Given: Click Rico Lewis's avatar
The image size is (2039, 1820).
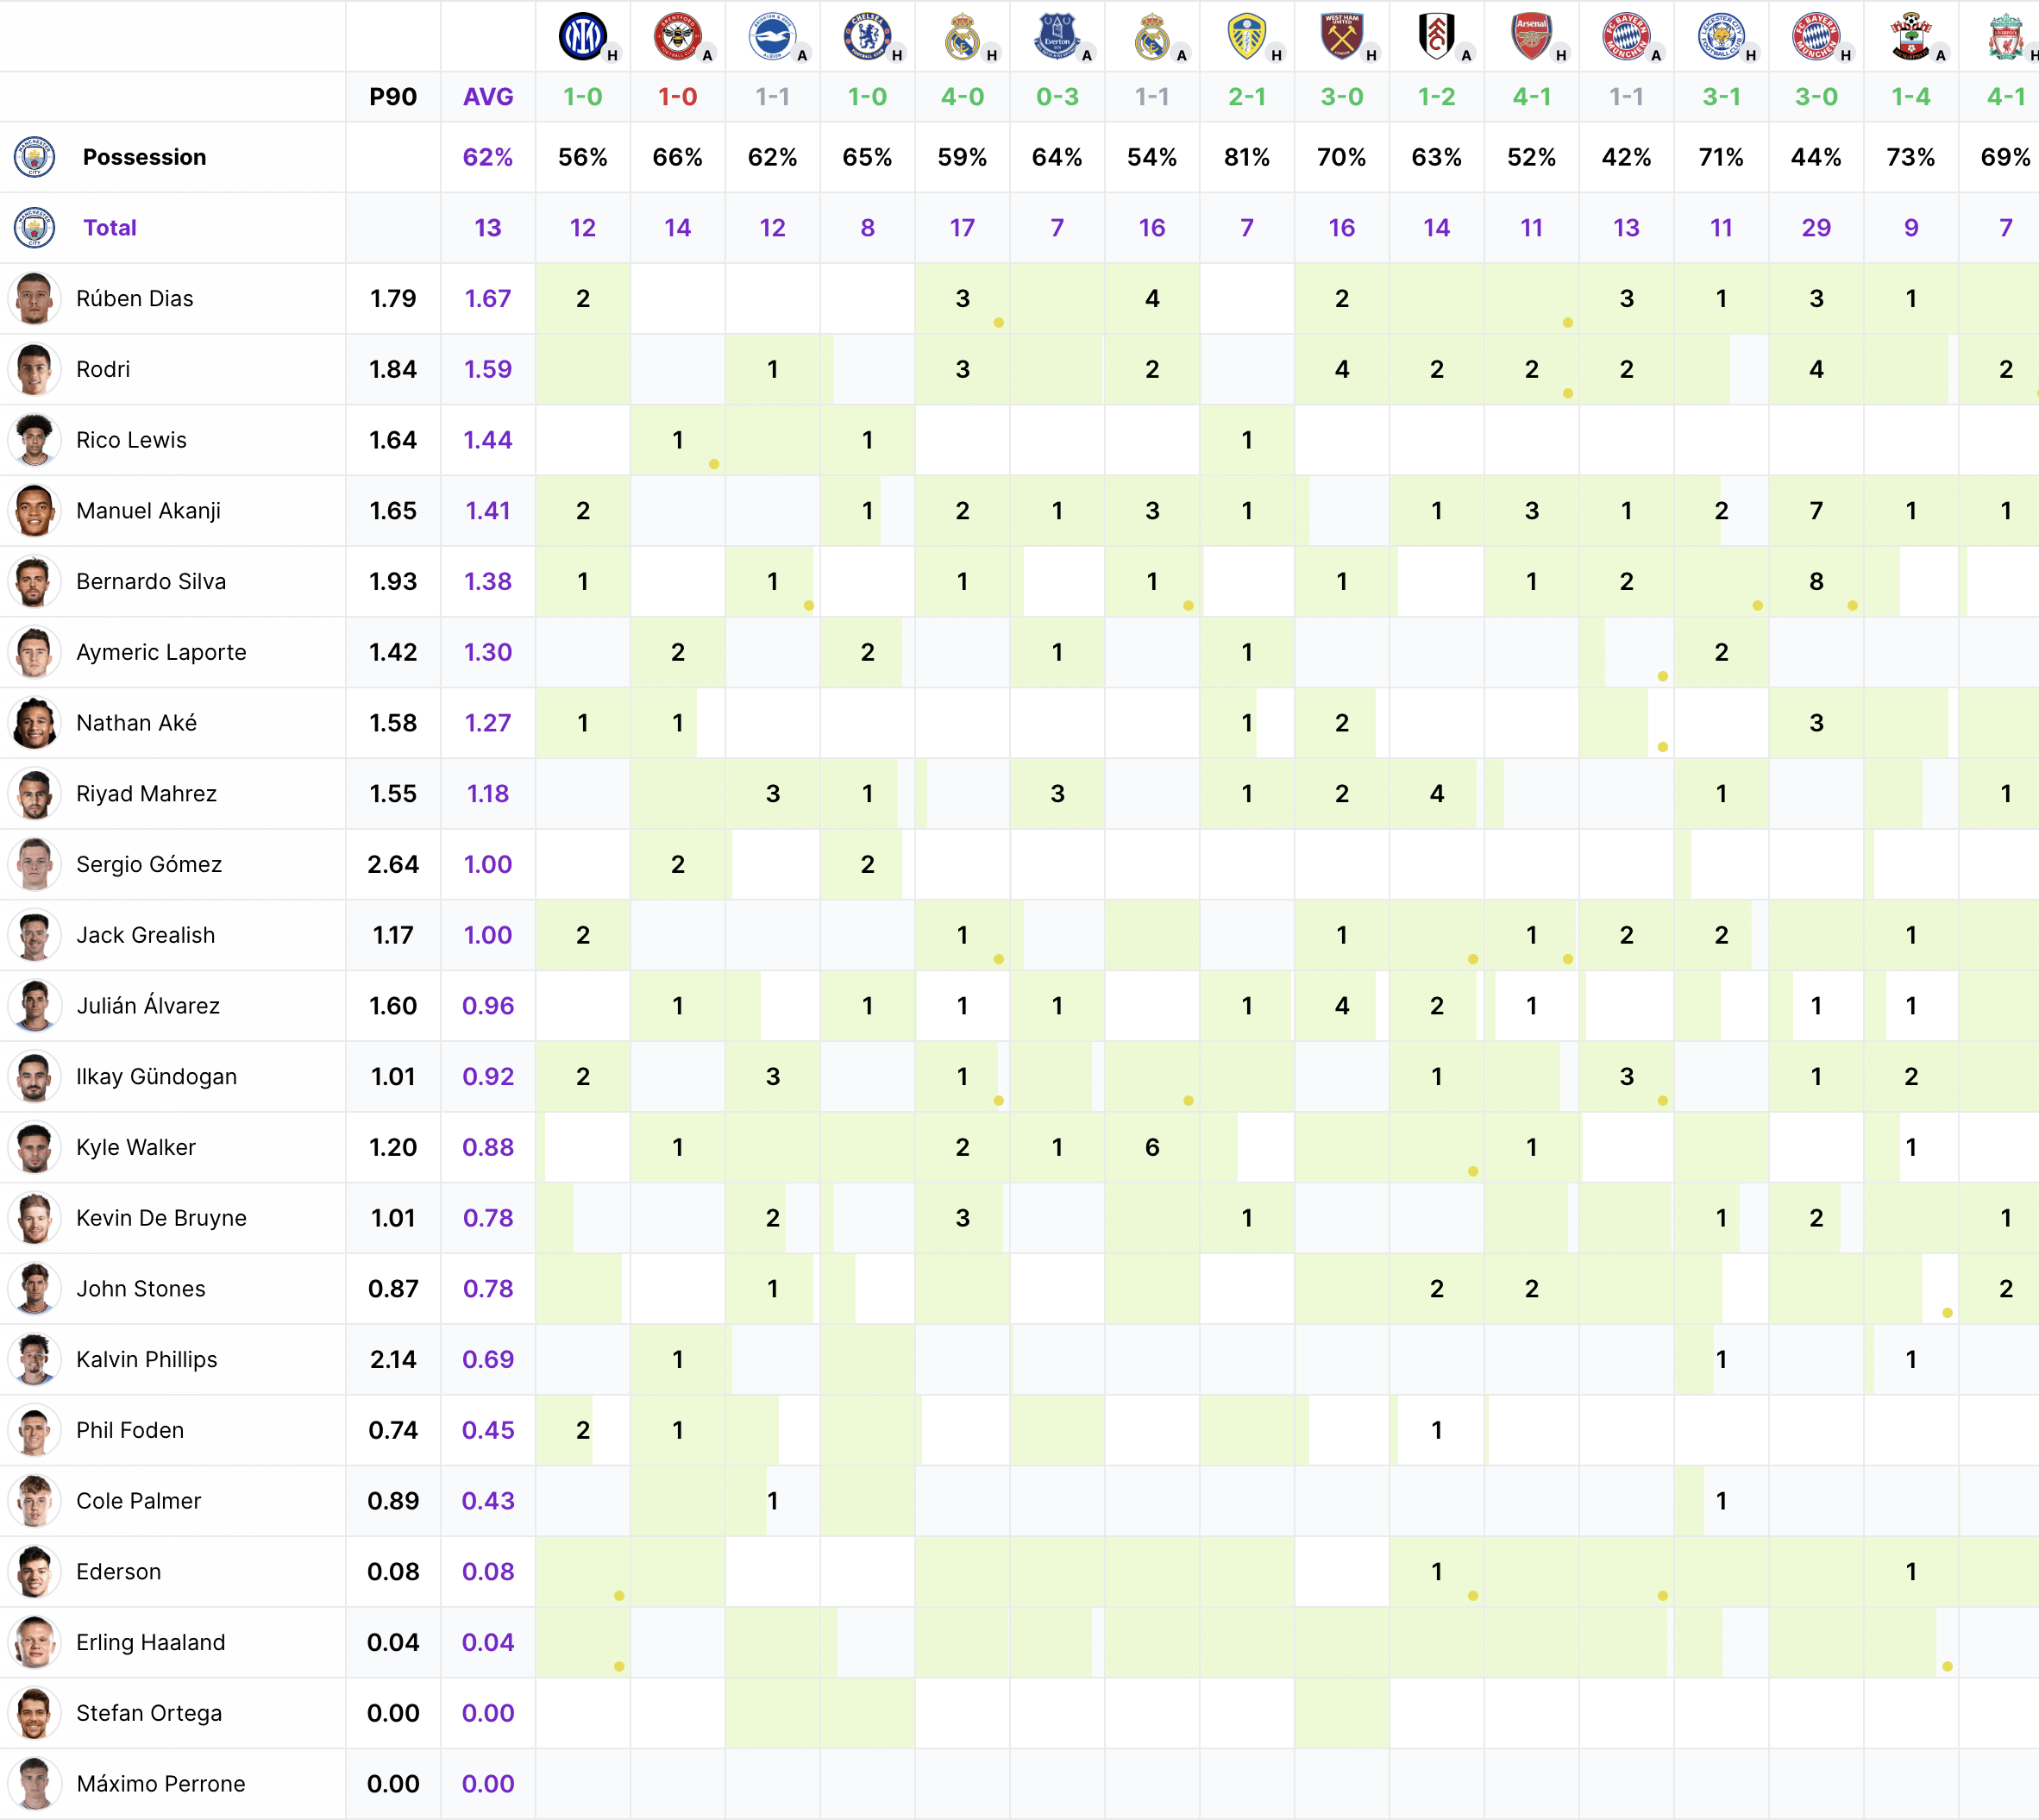Looking at the screenshot, I should (x=34, y=440).
